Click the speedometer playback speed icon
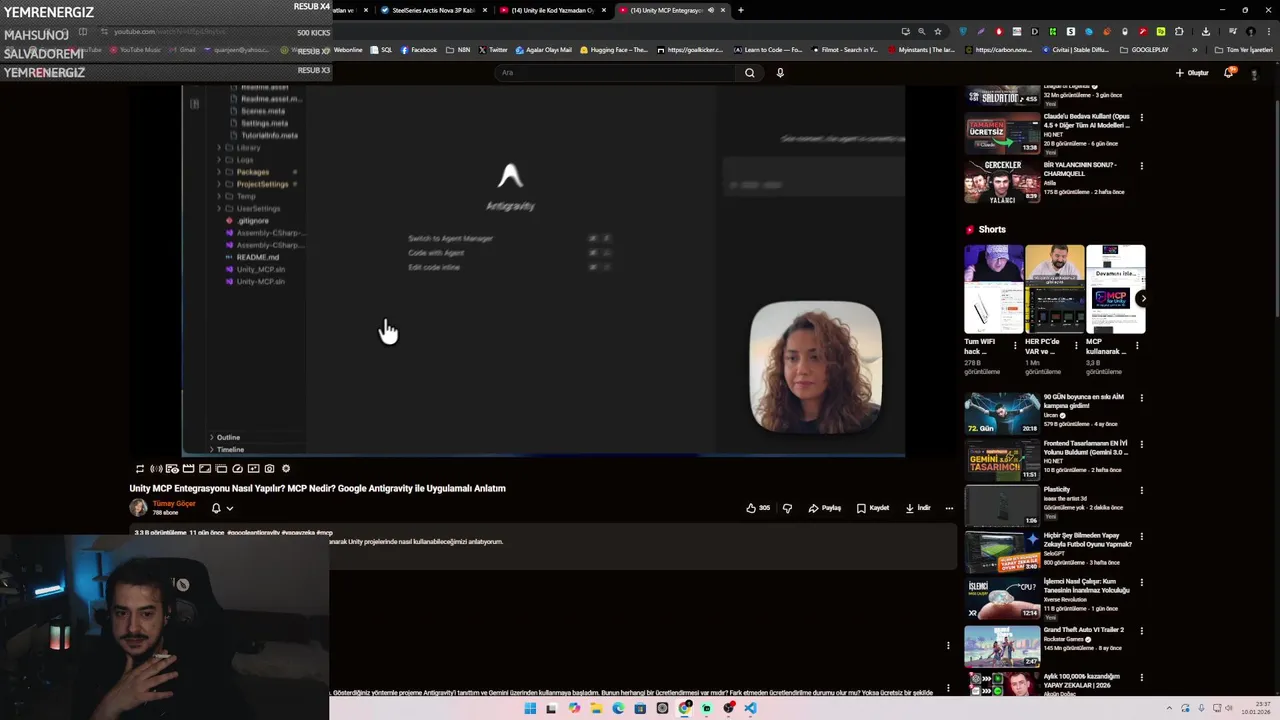Viewport: 1280px width, 720px height. click(x=237, y=468)
